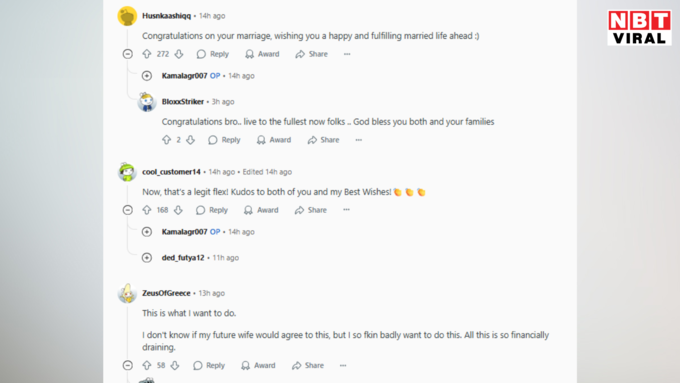Upvote ZeusOfGreece's comment with 58 votes

[x=147, y=365]
